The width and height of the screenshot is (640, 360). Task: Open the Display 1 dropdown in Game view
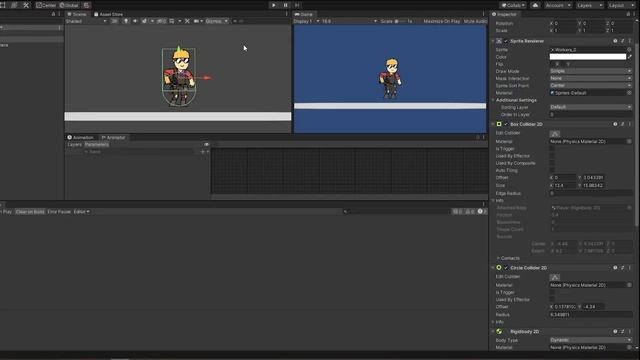(306, 21)
